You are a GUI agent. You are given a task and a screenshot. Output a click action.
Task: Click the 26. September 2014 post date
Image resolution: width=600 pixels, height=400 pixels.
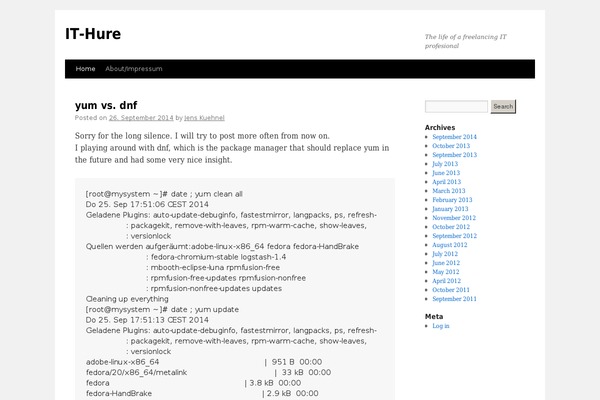point(141,118)
